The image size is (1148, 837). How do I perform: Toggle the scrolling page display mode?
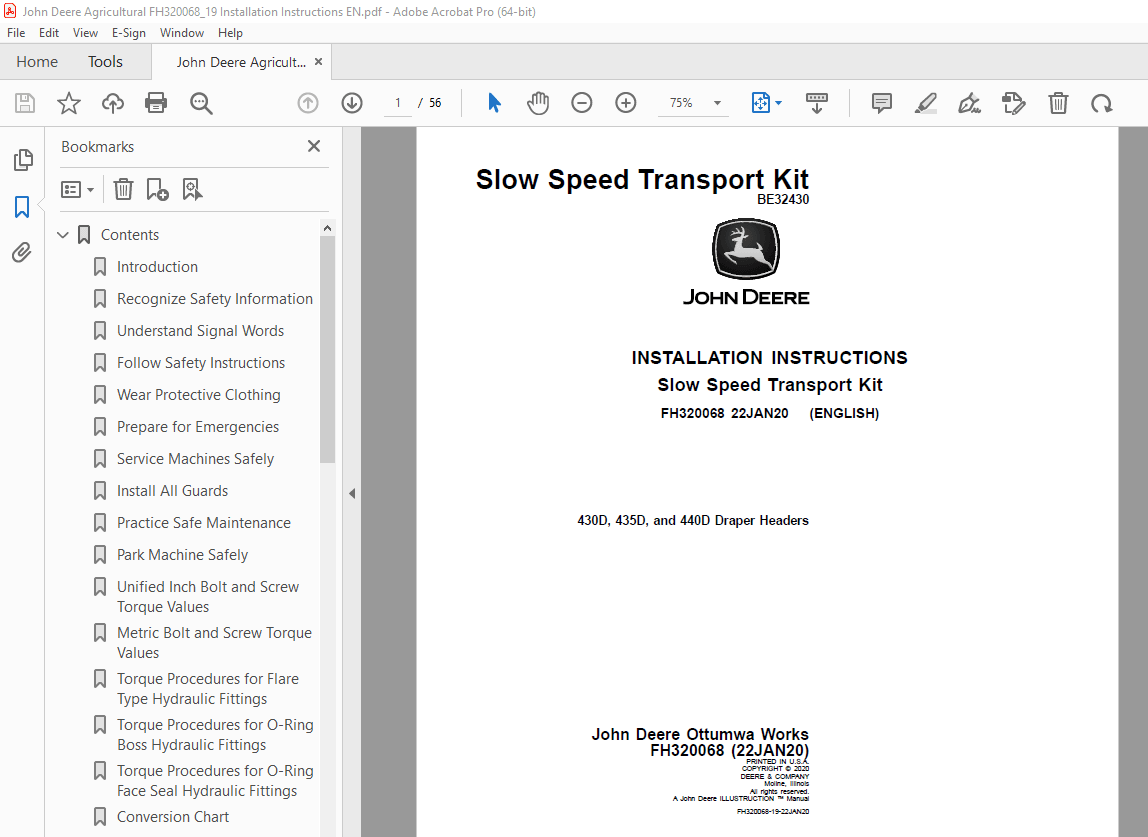[x=817, y=102]
